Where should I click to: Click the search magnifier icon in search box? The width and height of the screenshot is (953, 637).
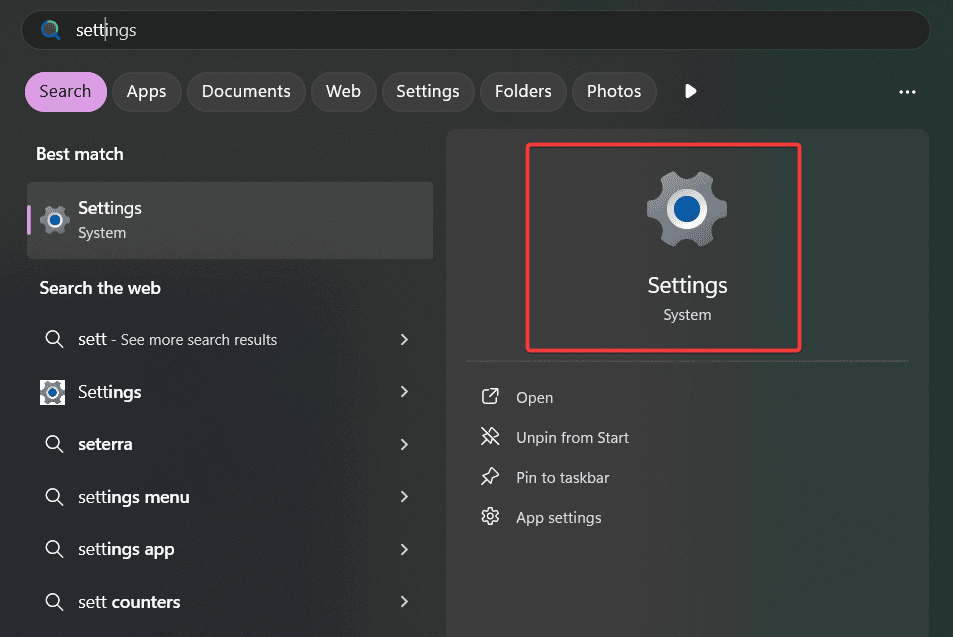50,30
